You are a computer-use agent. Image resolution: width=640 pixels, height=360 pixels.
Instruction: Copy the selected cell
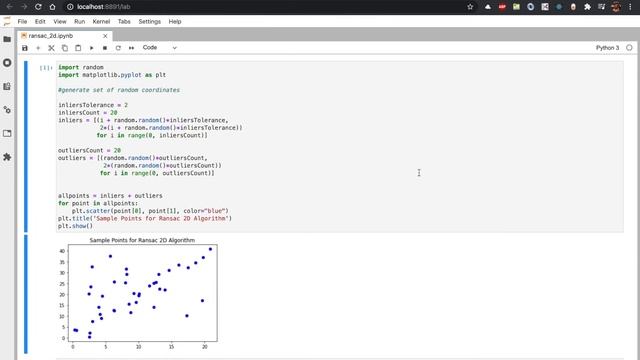64,48
